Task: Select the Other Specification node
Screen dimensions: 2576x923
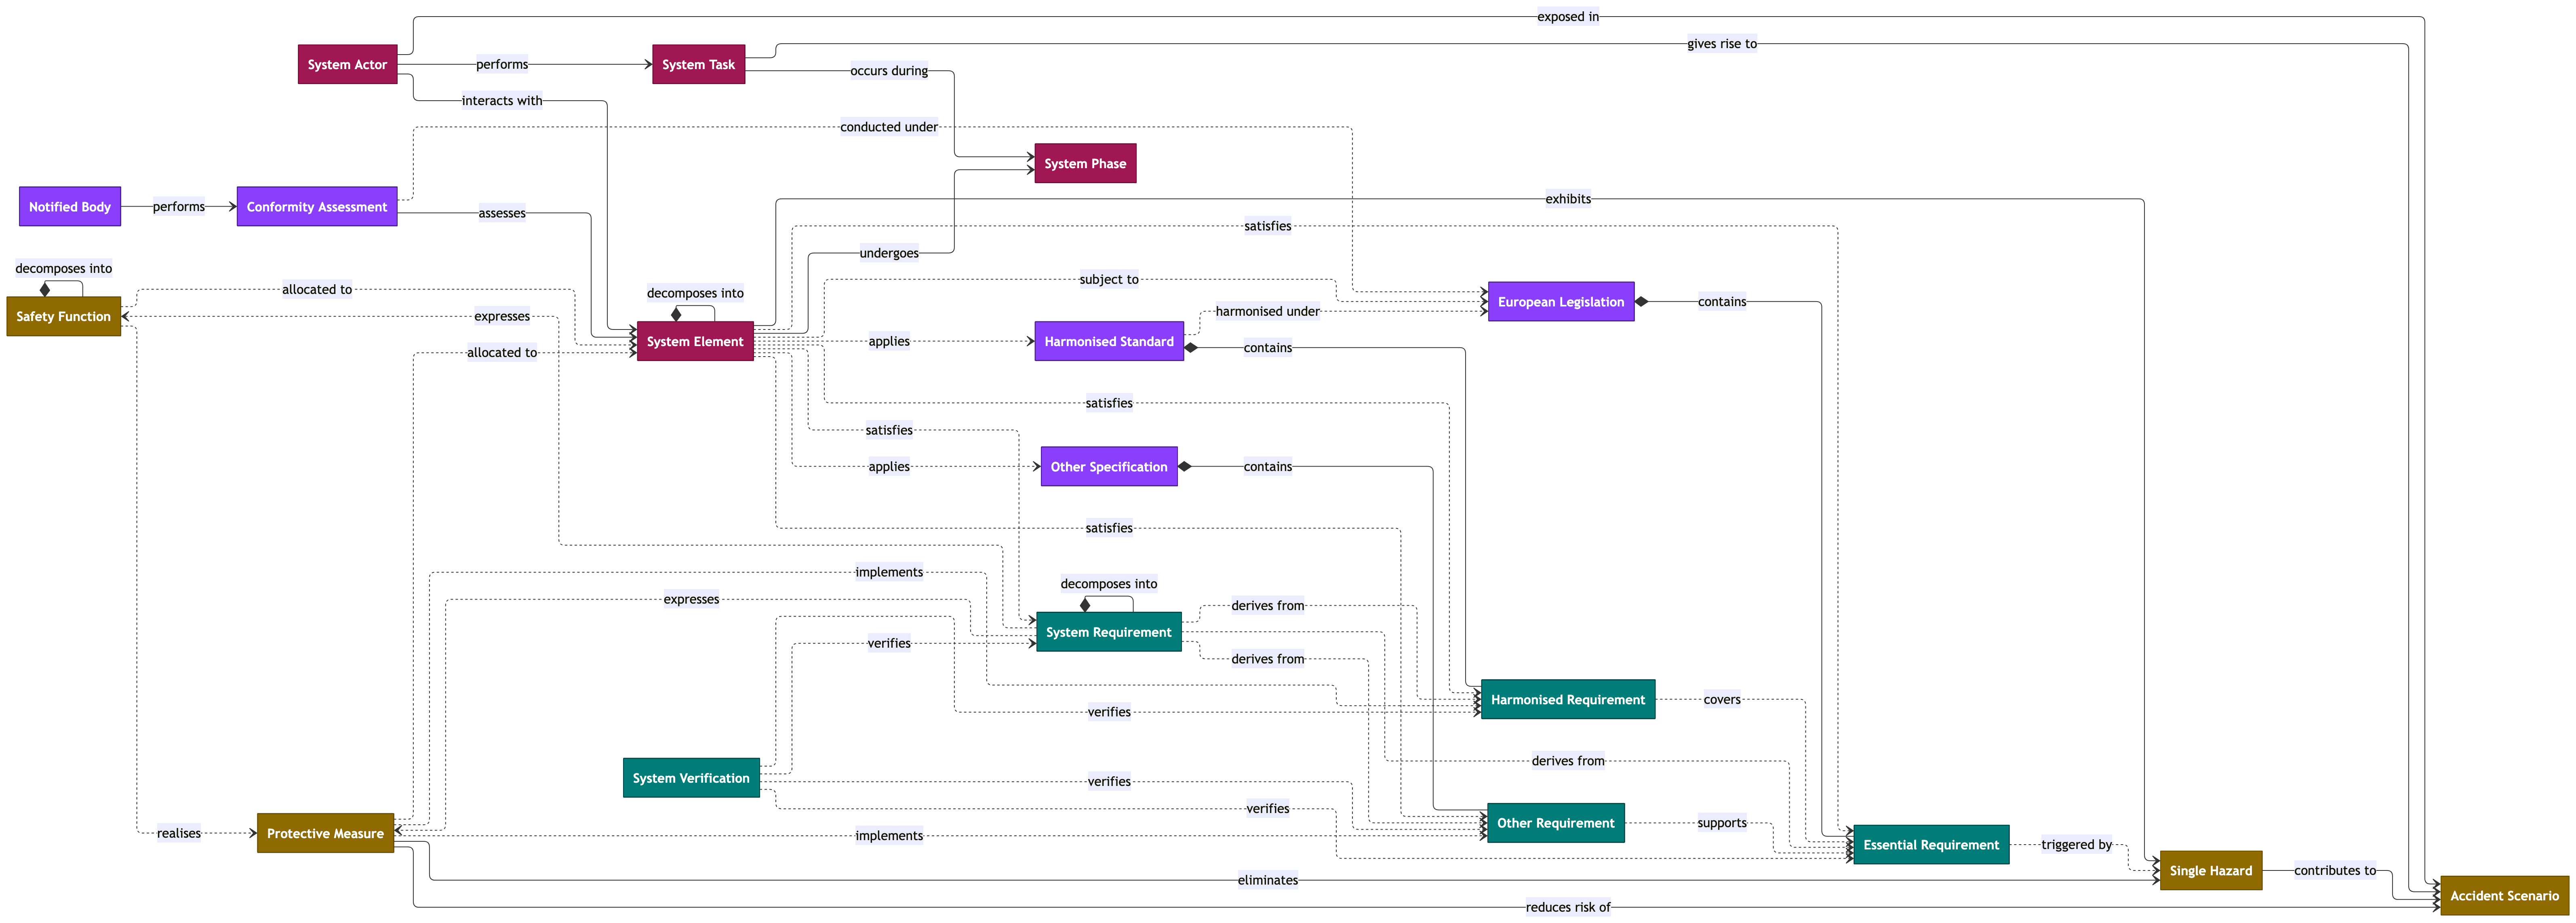Action: (x=1109, y=467)
